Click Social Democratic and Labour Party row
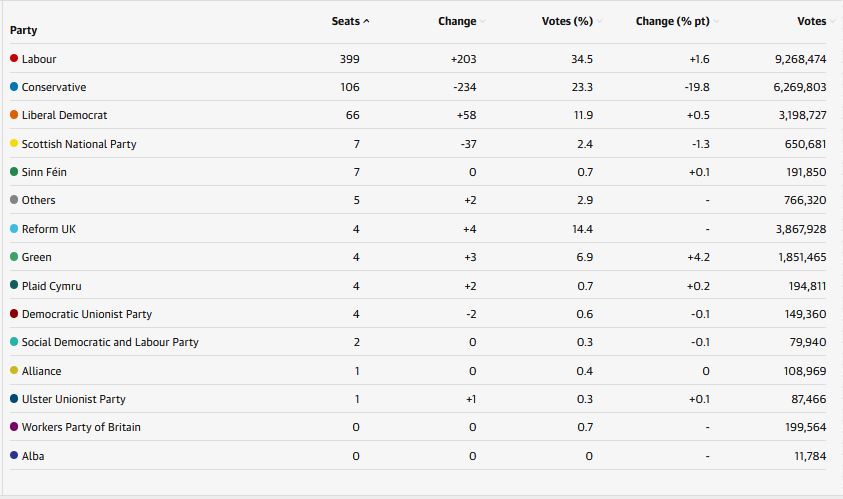843x499 pixels. click(110, 342)
